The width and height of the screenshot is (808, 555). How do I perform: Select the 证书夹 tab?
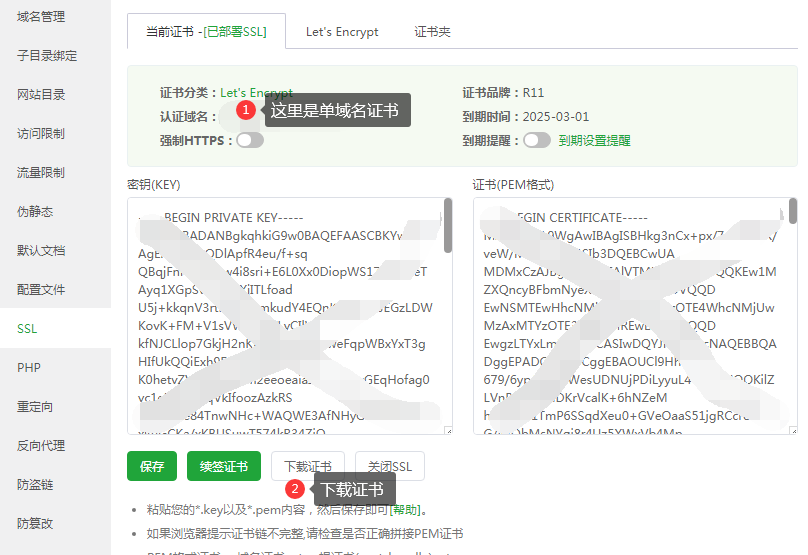432,32
